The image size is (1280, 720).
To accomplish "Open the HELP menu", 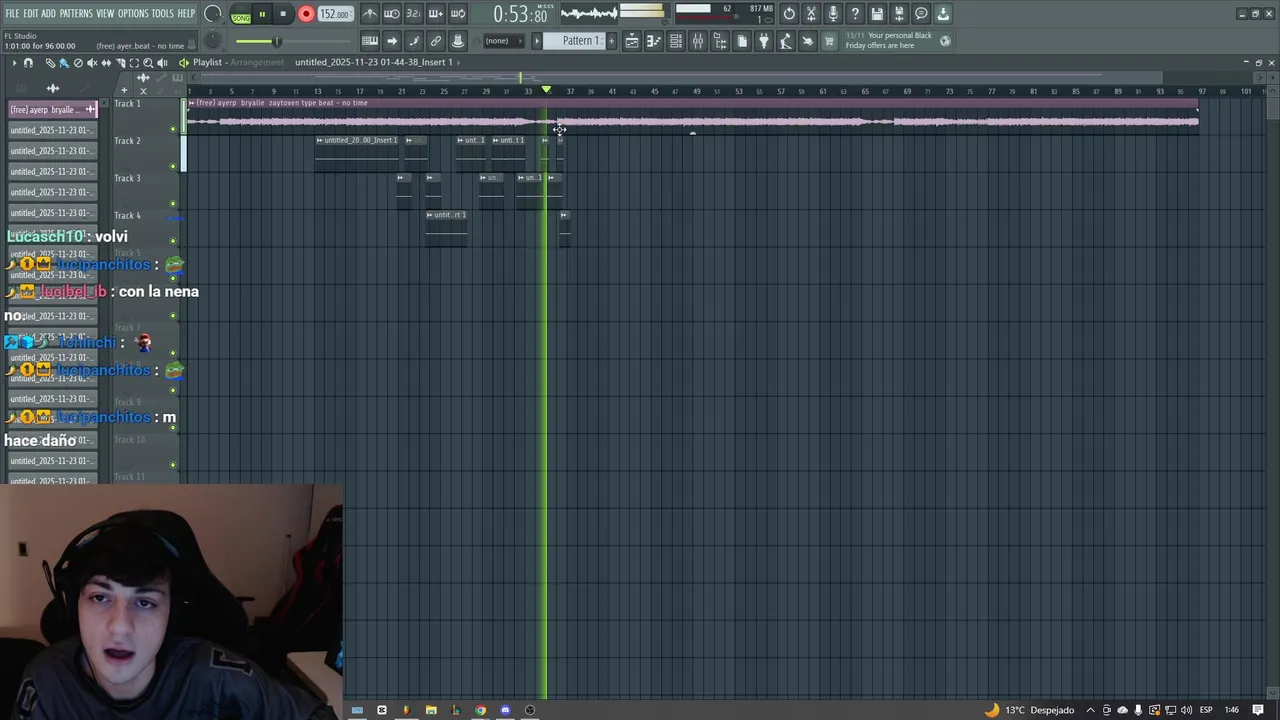I will click(187, 14).
